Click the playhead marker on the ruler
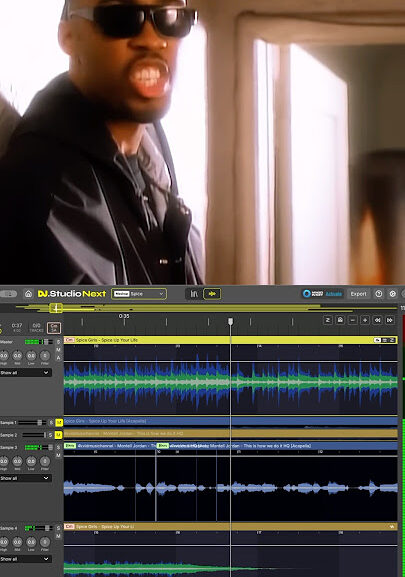 230,322
